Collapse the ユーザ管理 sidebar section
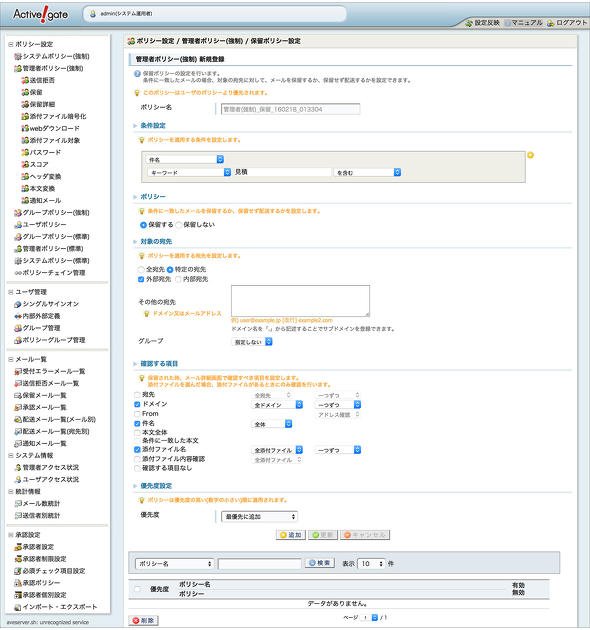 [11, 292]
